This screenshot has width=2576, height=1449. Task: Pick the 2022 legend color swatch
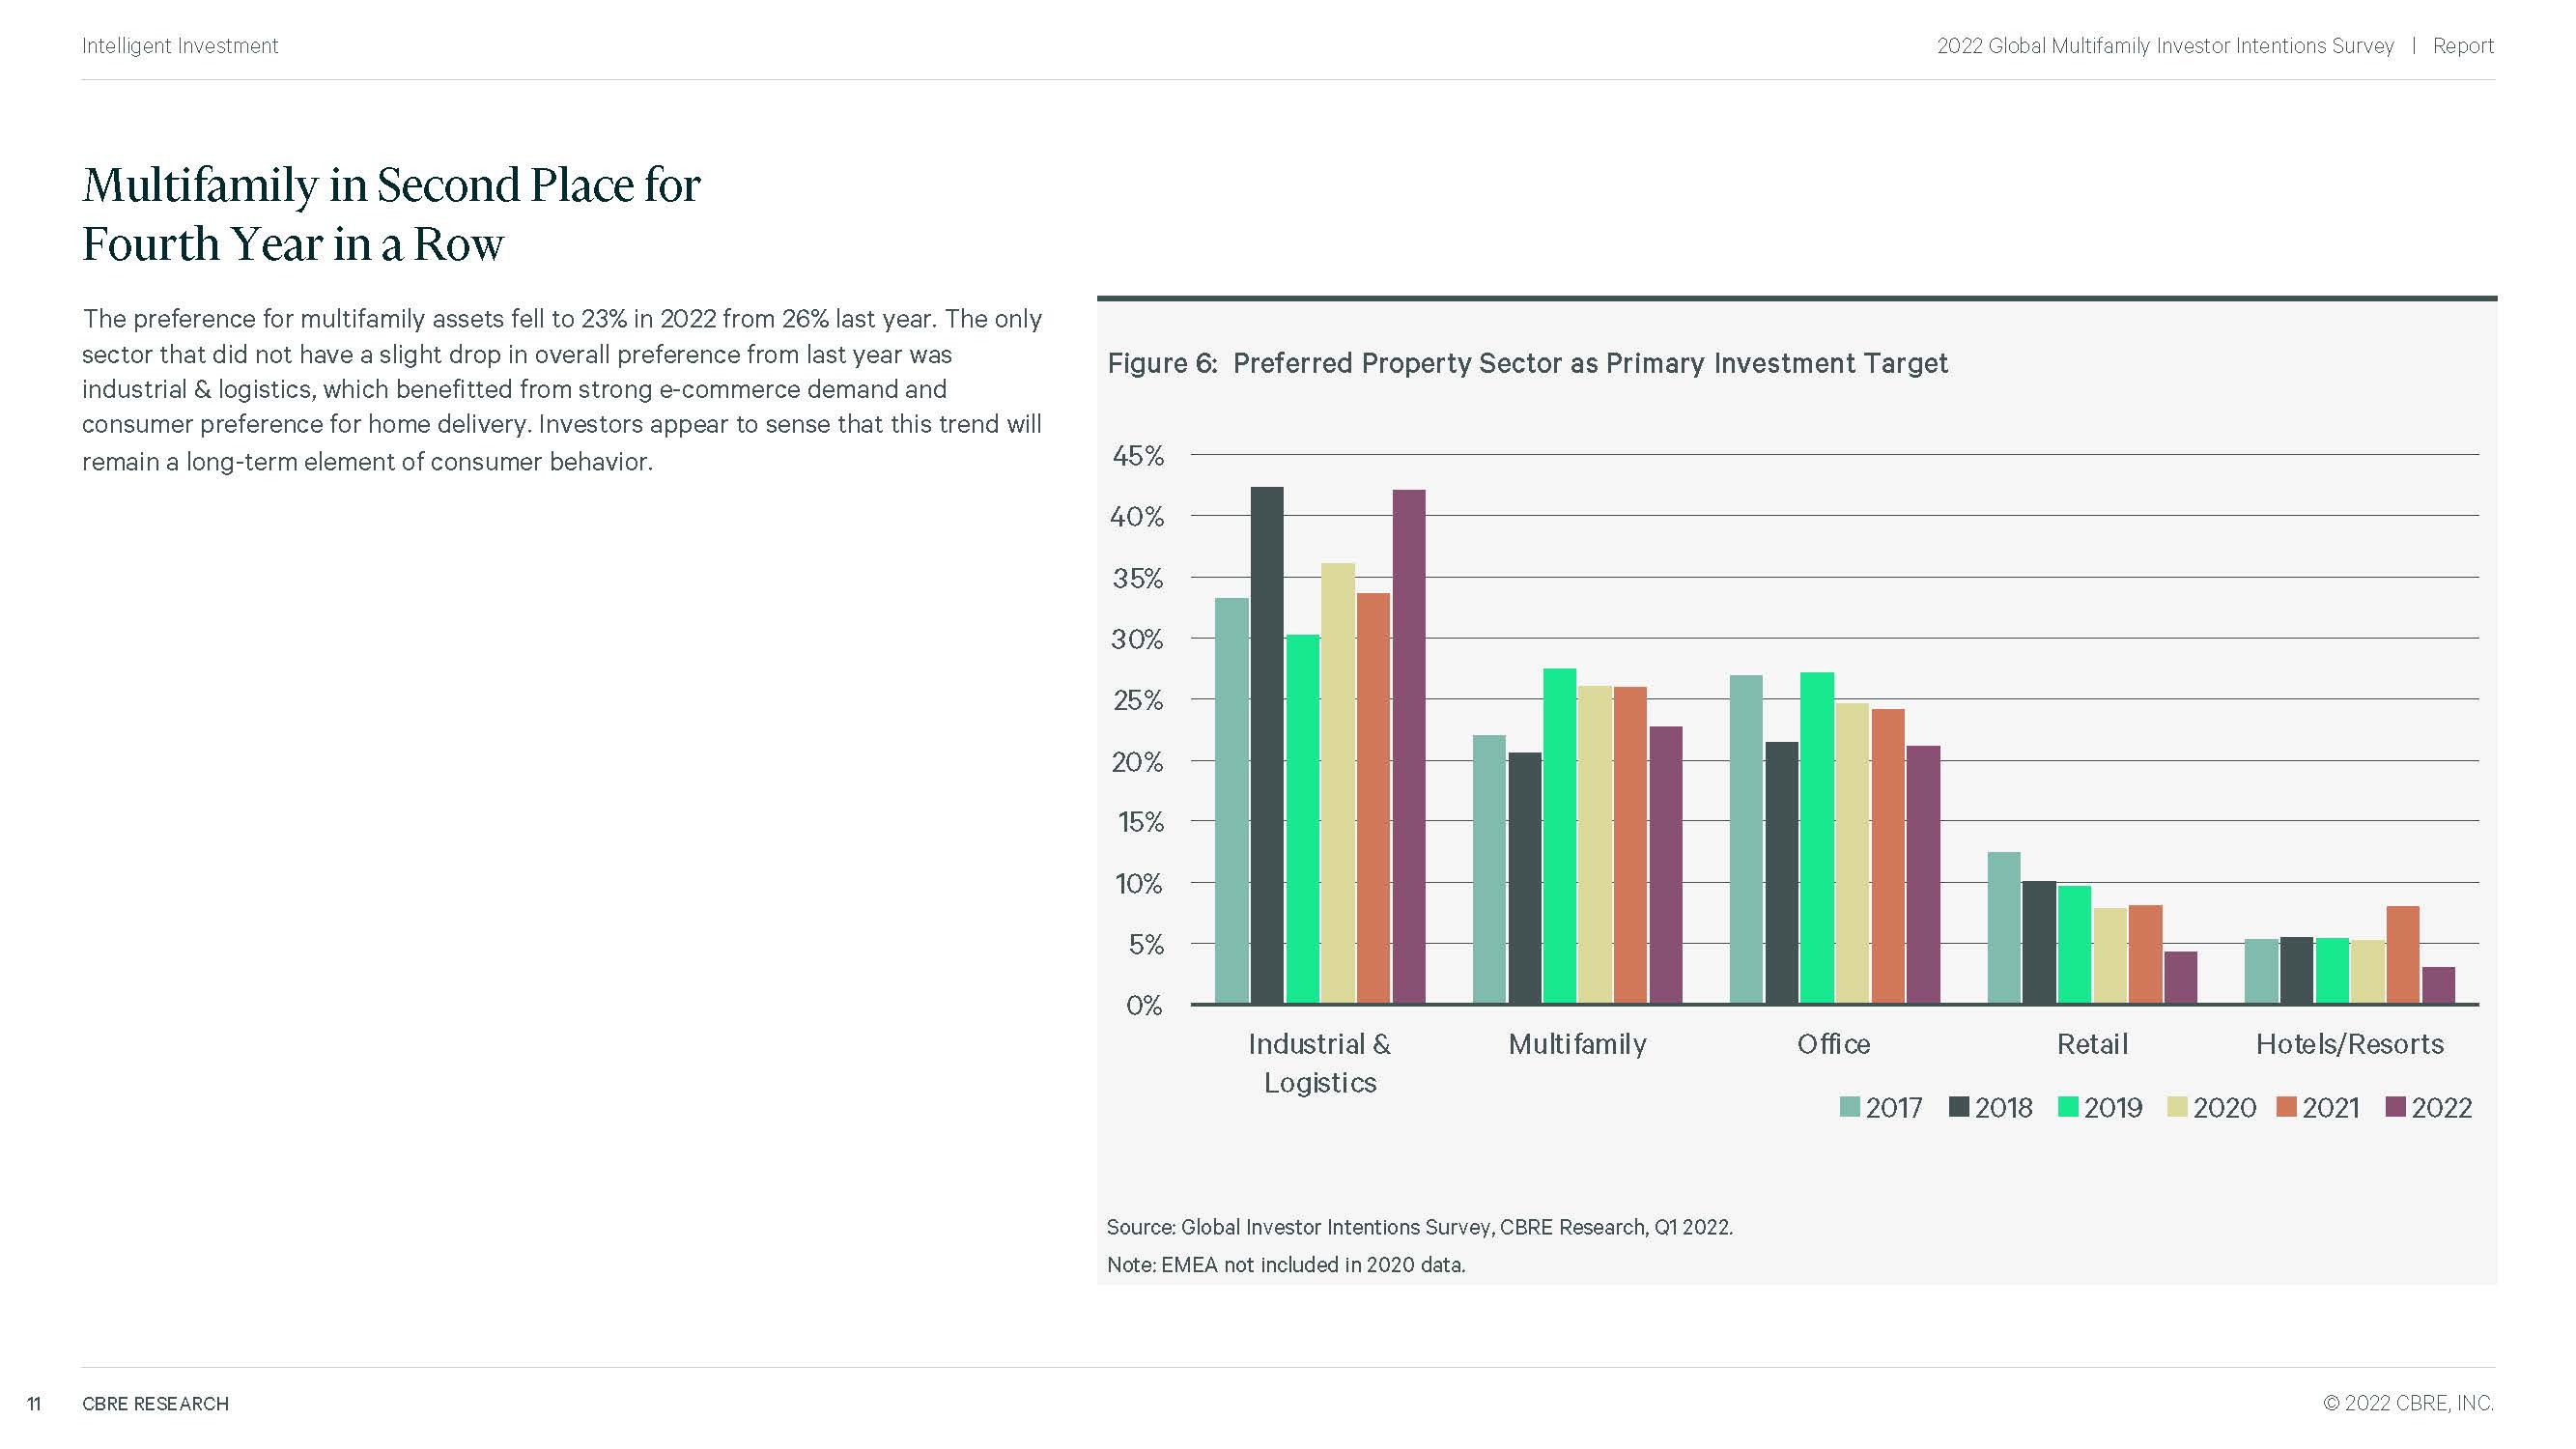[2395, 1107]
